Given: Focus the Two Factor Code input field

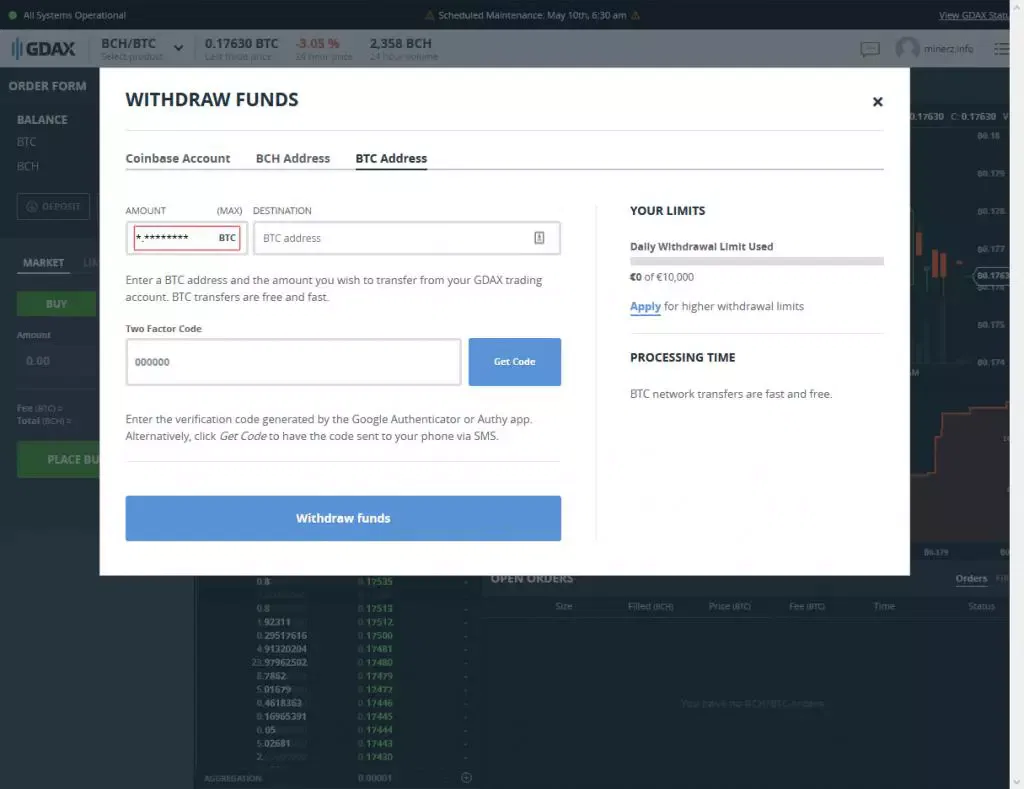Looking at the screenshot, I should coord(293,362).
